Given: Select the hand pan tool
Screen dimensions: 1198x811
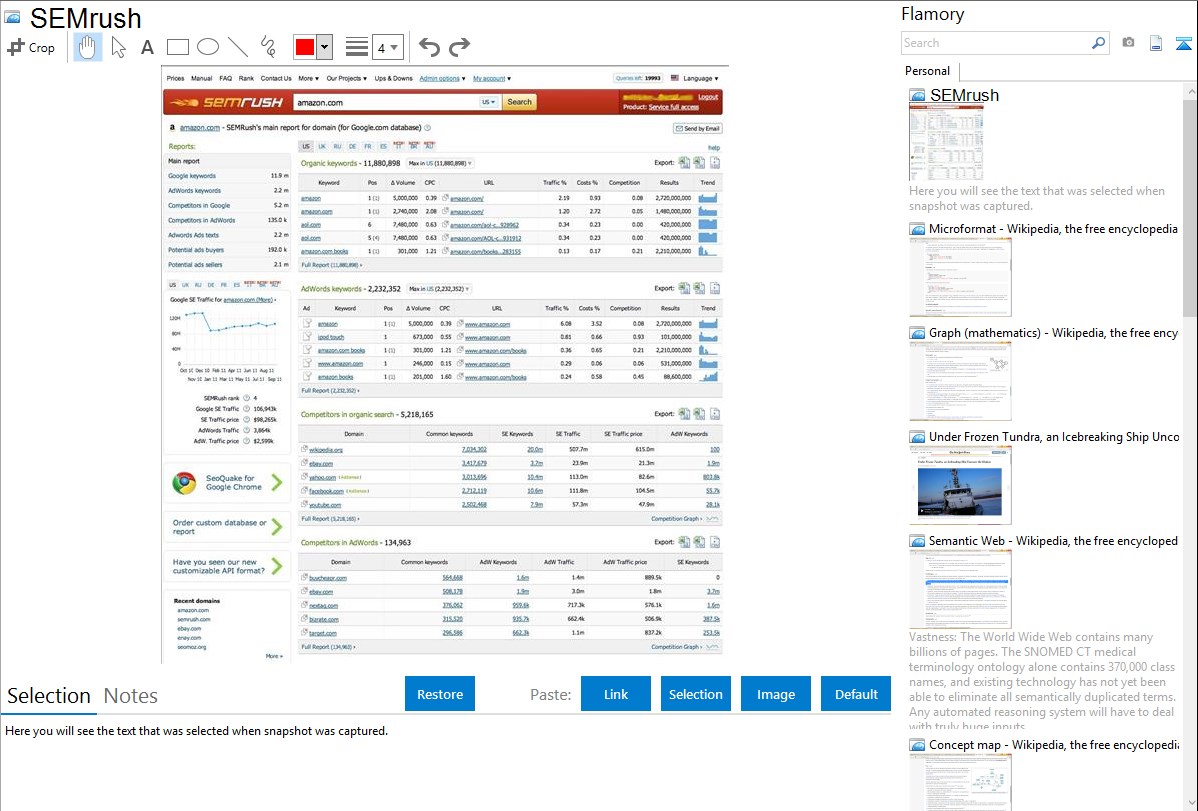Looking at the screenshot, I should (x=88, y=47).
